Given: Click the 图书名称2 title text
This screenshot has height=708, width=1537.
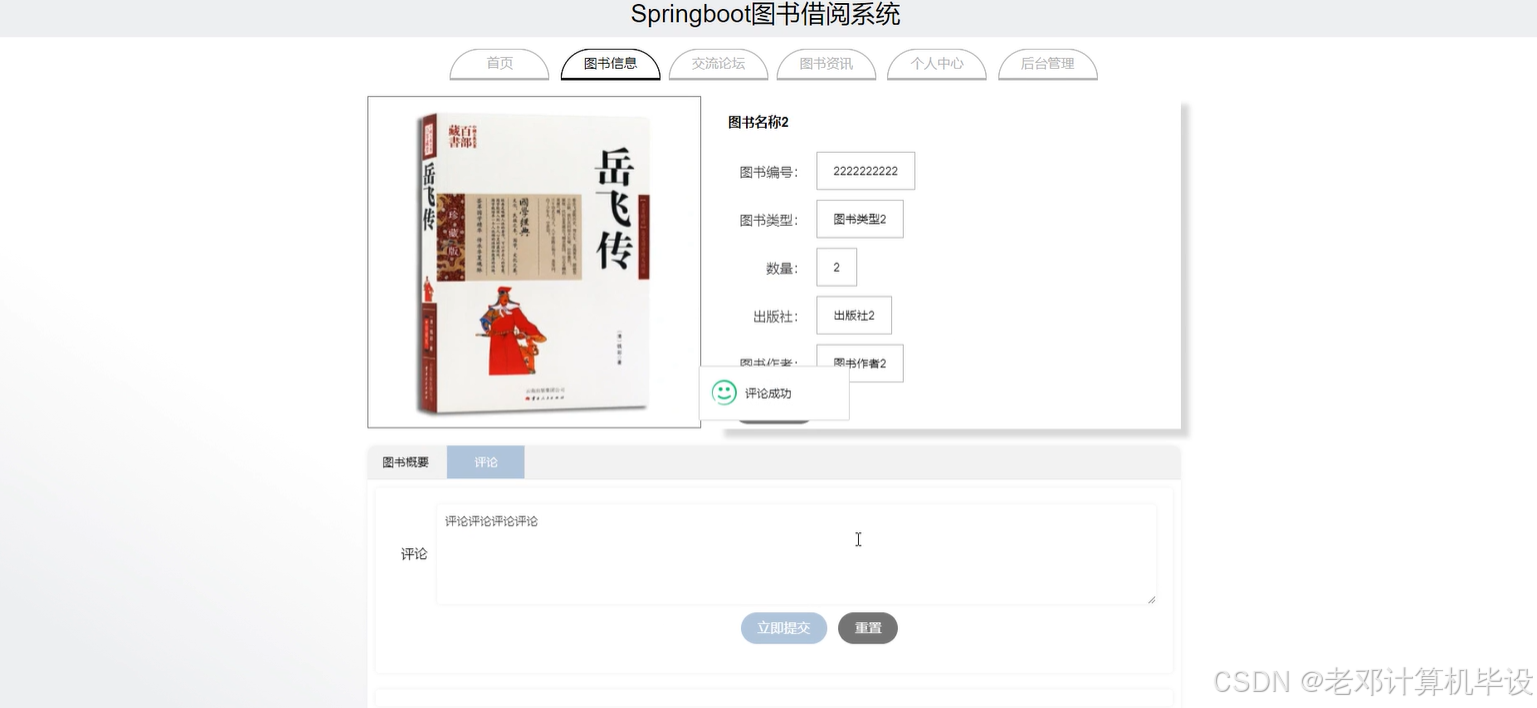Looking at the screenshot, I should point(758,122).
